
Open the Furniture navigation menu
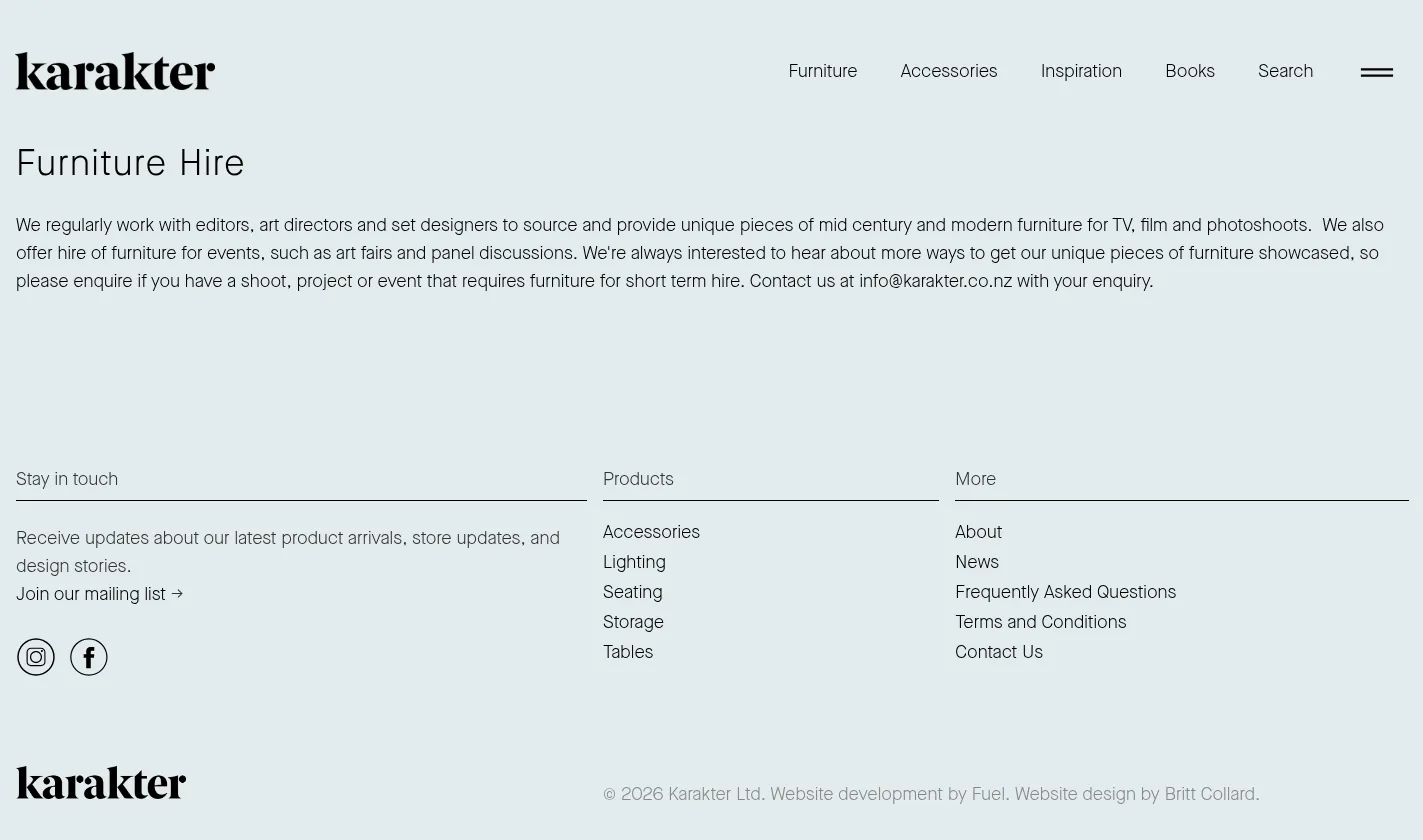[823, 71]
